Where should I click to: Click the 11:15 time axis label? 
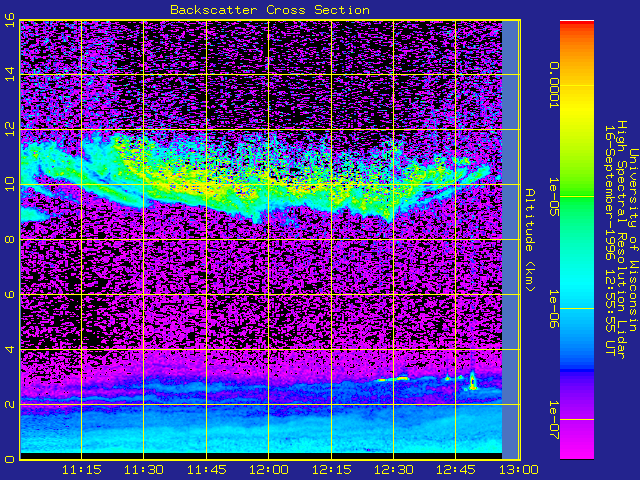point(82,470)
